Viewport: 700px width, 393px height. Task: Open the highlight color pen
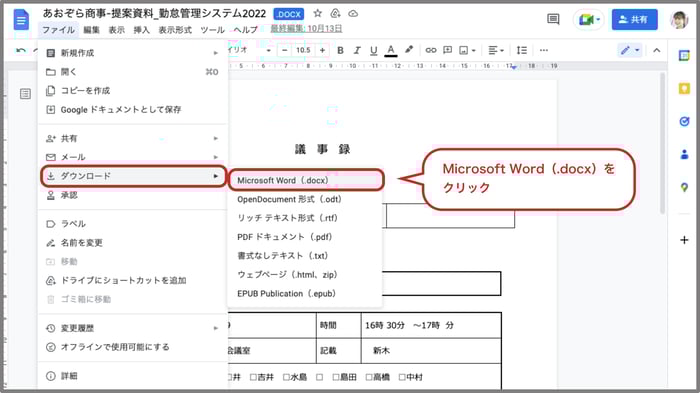[408, 50]
